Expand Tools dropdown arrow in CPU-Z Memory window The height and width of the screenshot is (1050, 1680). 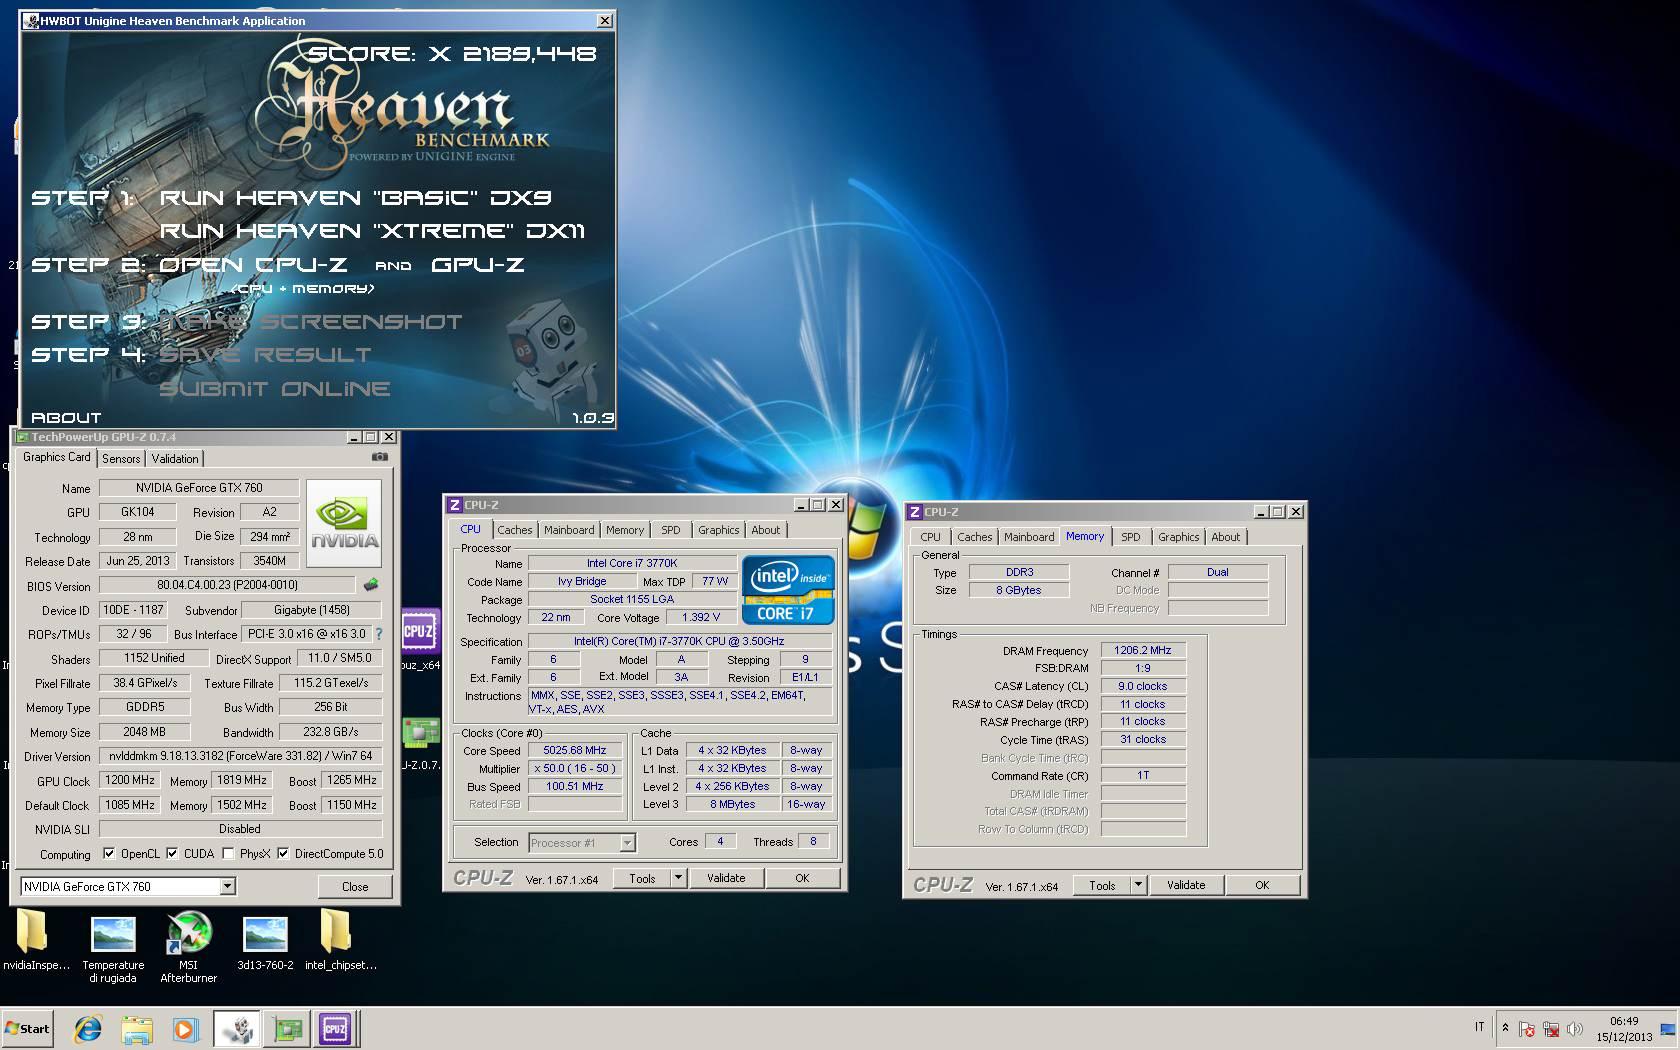point(1137,885)
